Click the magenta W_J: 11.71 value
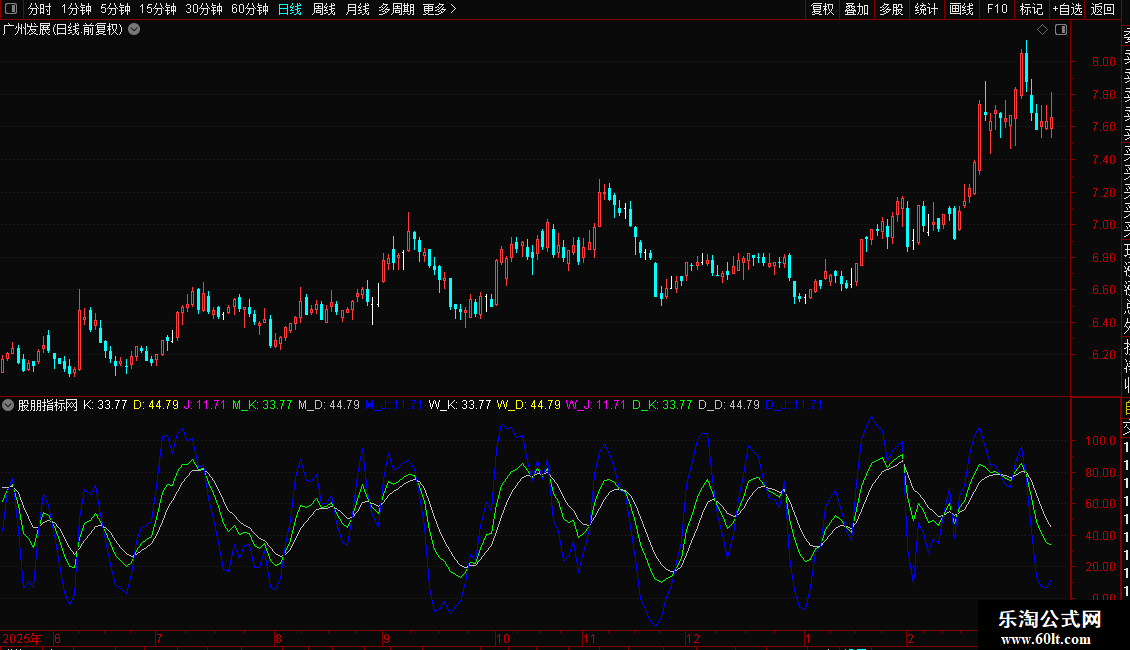This screenshot has width=1130, height=650. coord(595,405)
